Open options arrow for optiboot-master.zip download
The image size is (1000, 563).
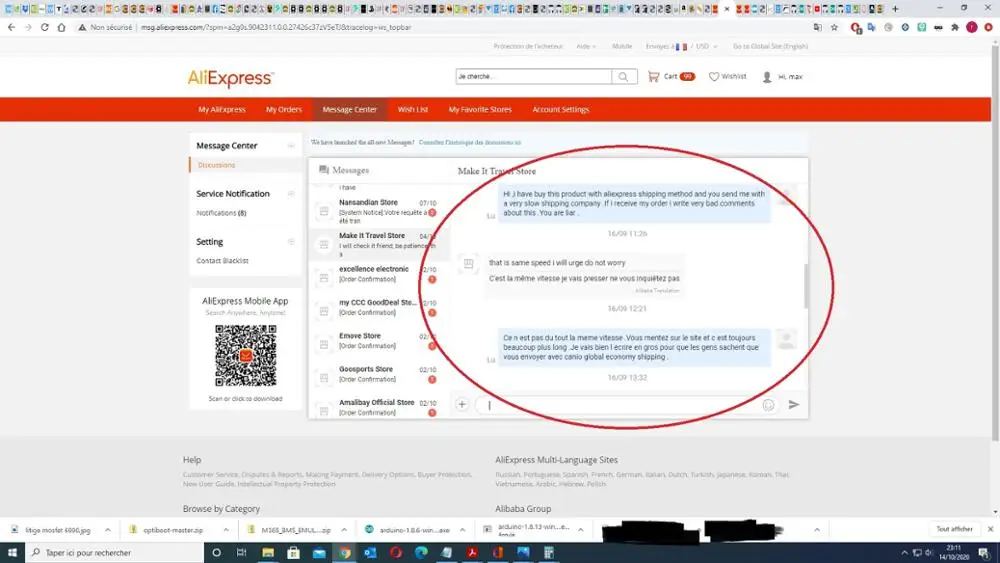(226, 530)
